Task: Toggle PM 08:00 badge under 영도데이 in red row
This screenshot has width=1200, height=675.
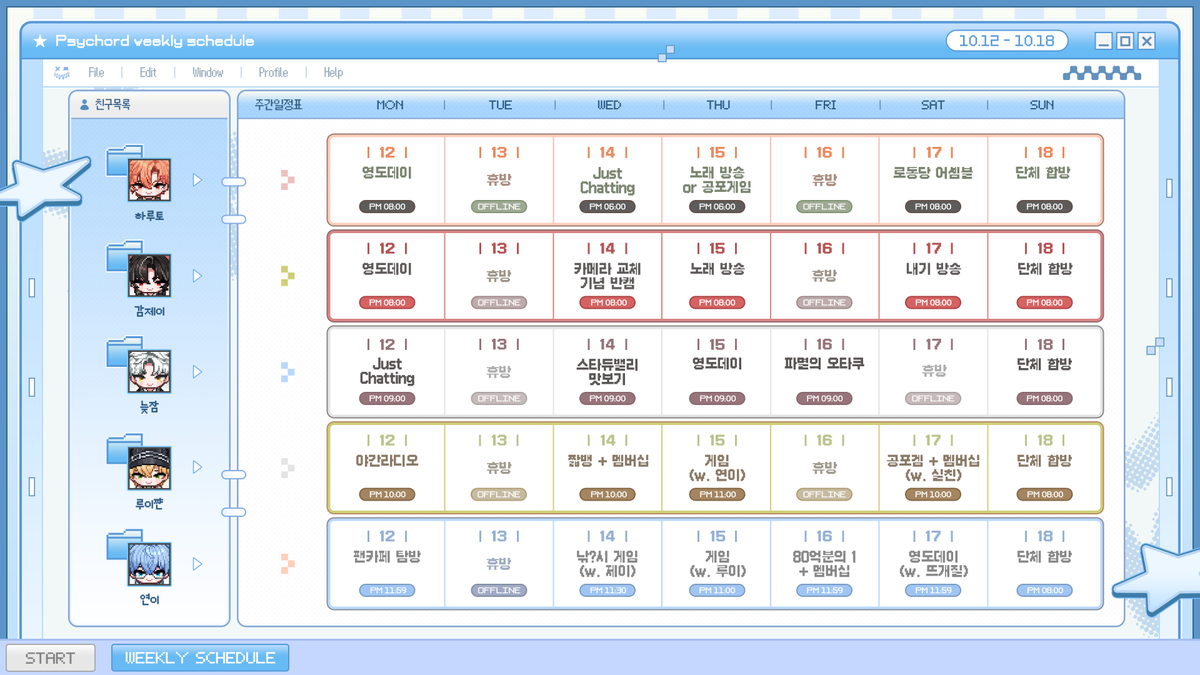Action: click(387, 303)
